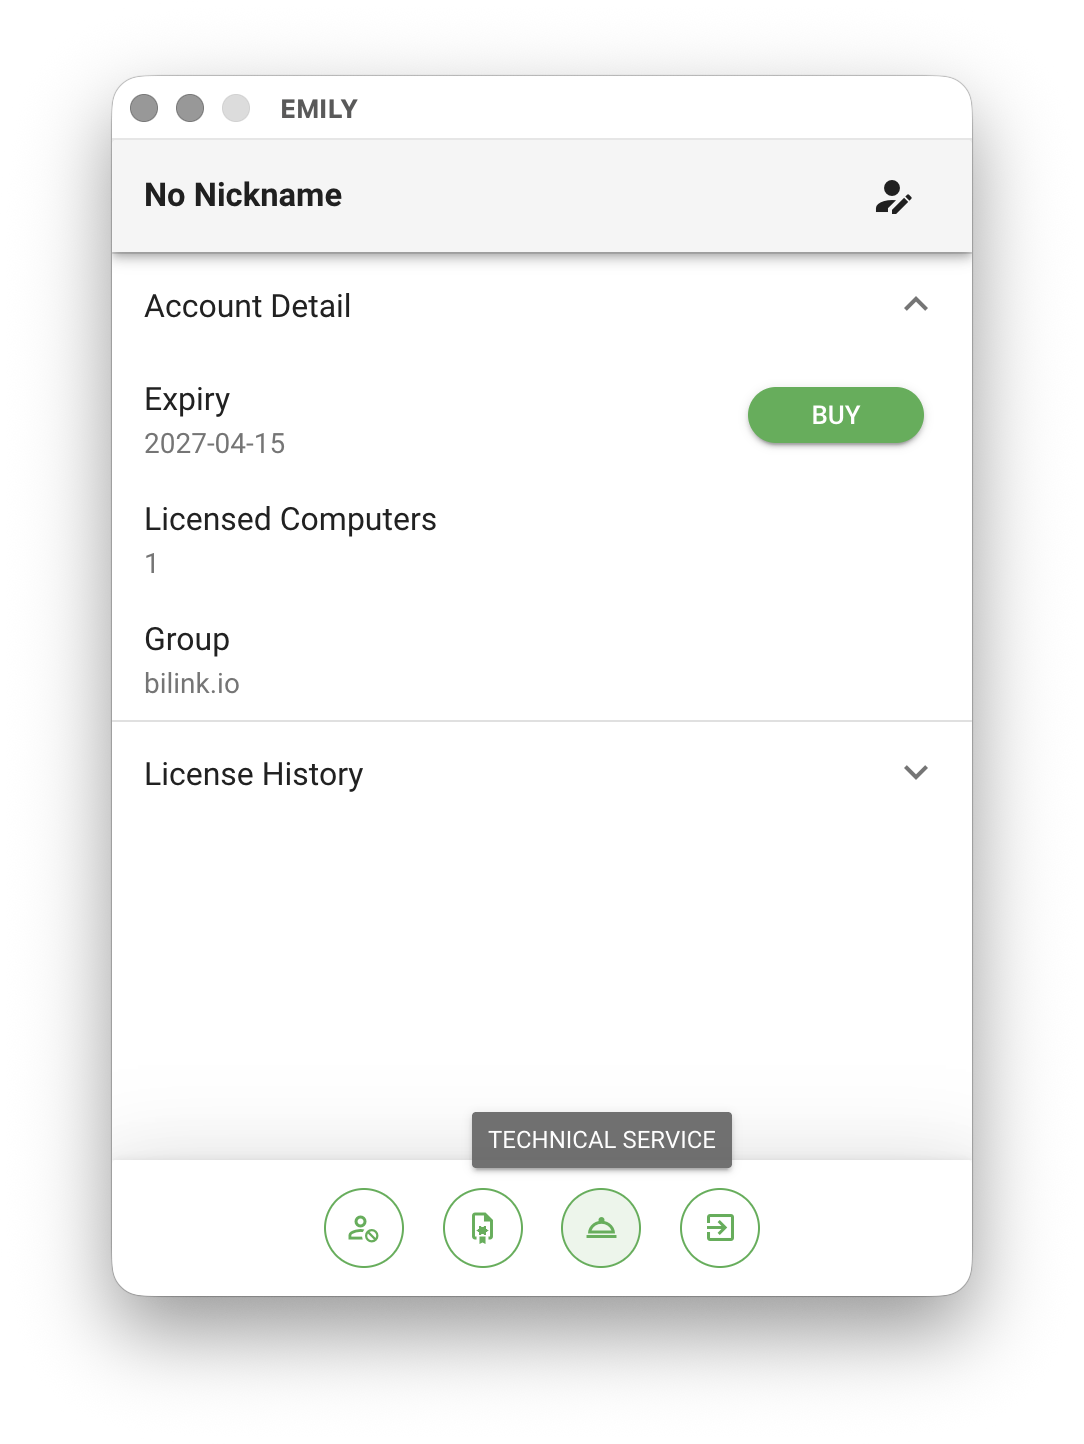Viewport: 1084px width, 1444px height.
Task: Click the Expiry label
Action: (x=187, y=400)
